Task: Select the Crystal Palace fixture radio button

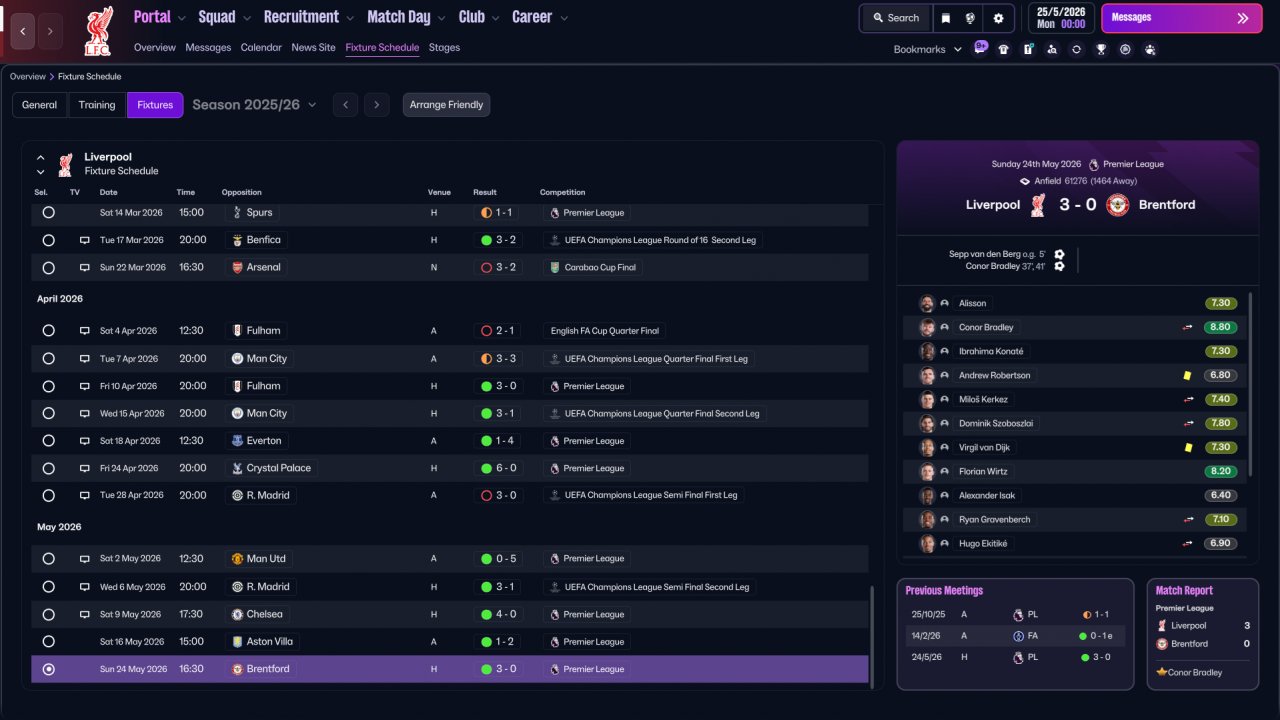Action: [x=48, y=468]
